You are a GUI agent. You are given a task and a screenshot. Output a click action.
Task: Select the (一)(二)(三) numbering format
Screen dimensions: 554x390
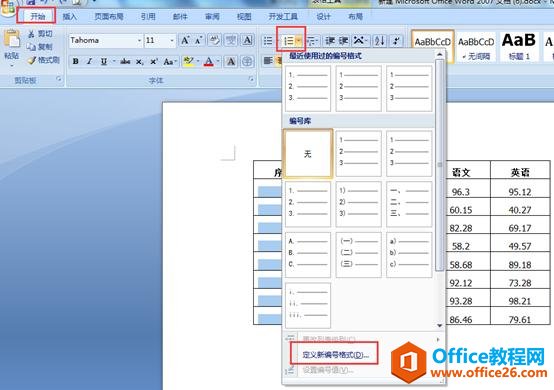359,254
